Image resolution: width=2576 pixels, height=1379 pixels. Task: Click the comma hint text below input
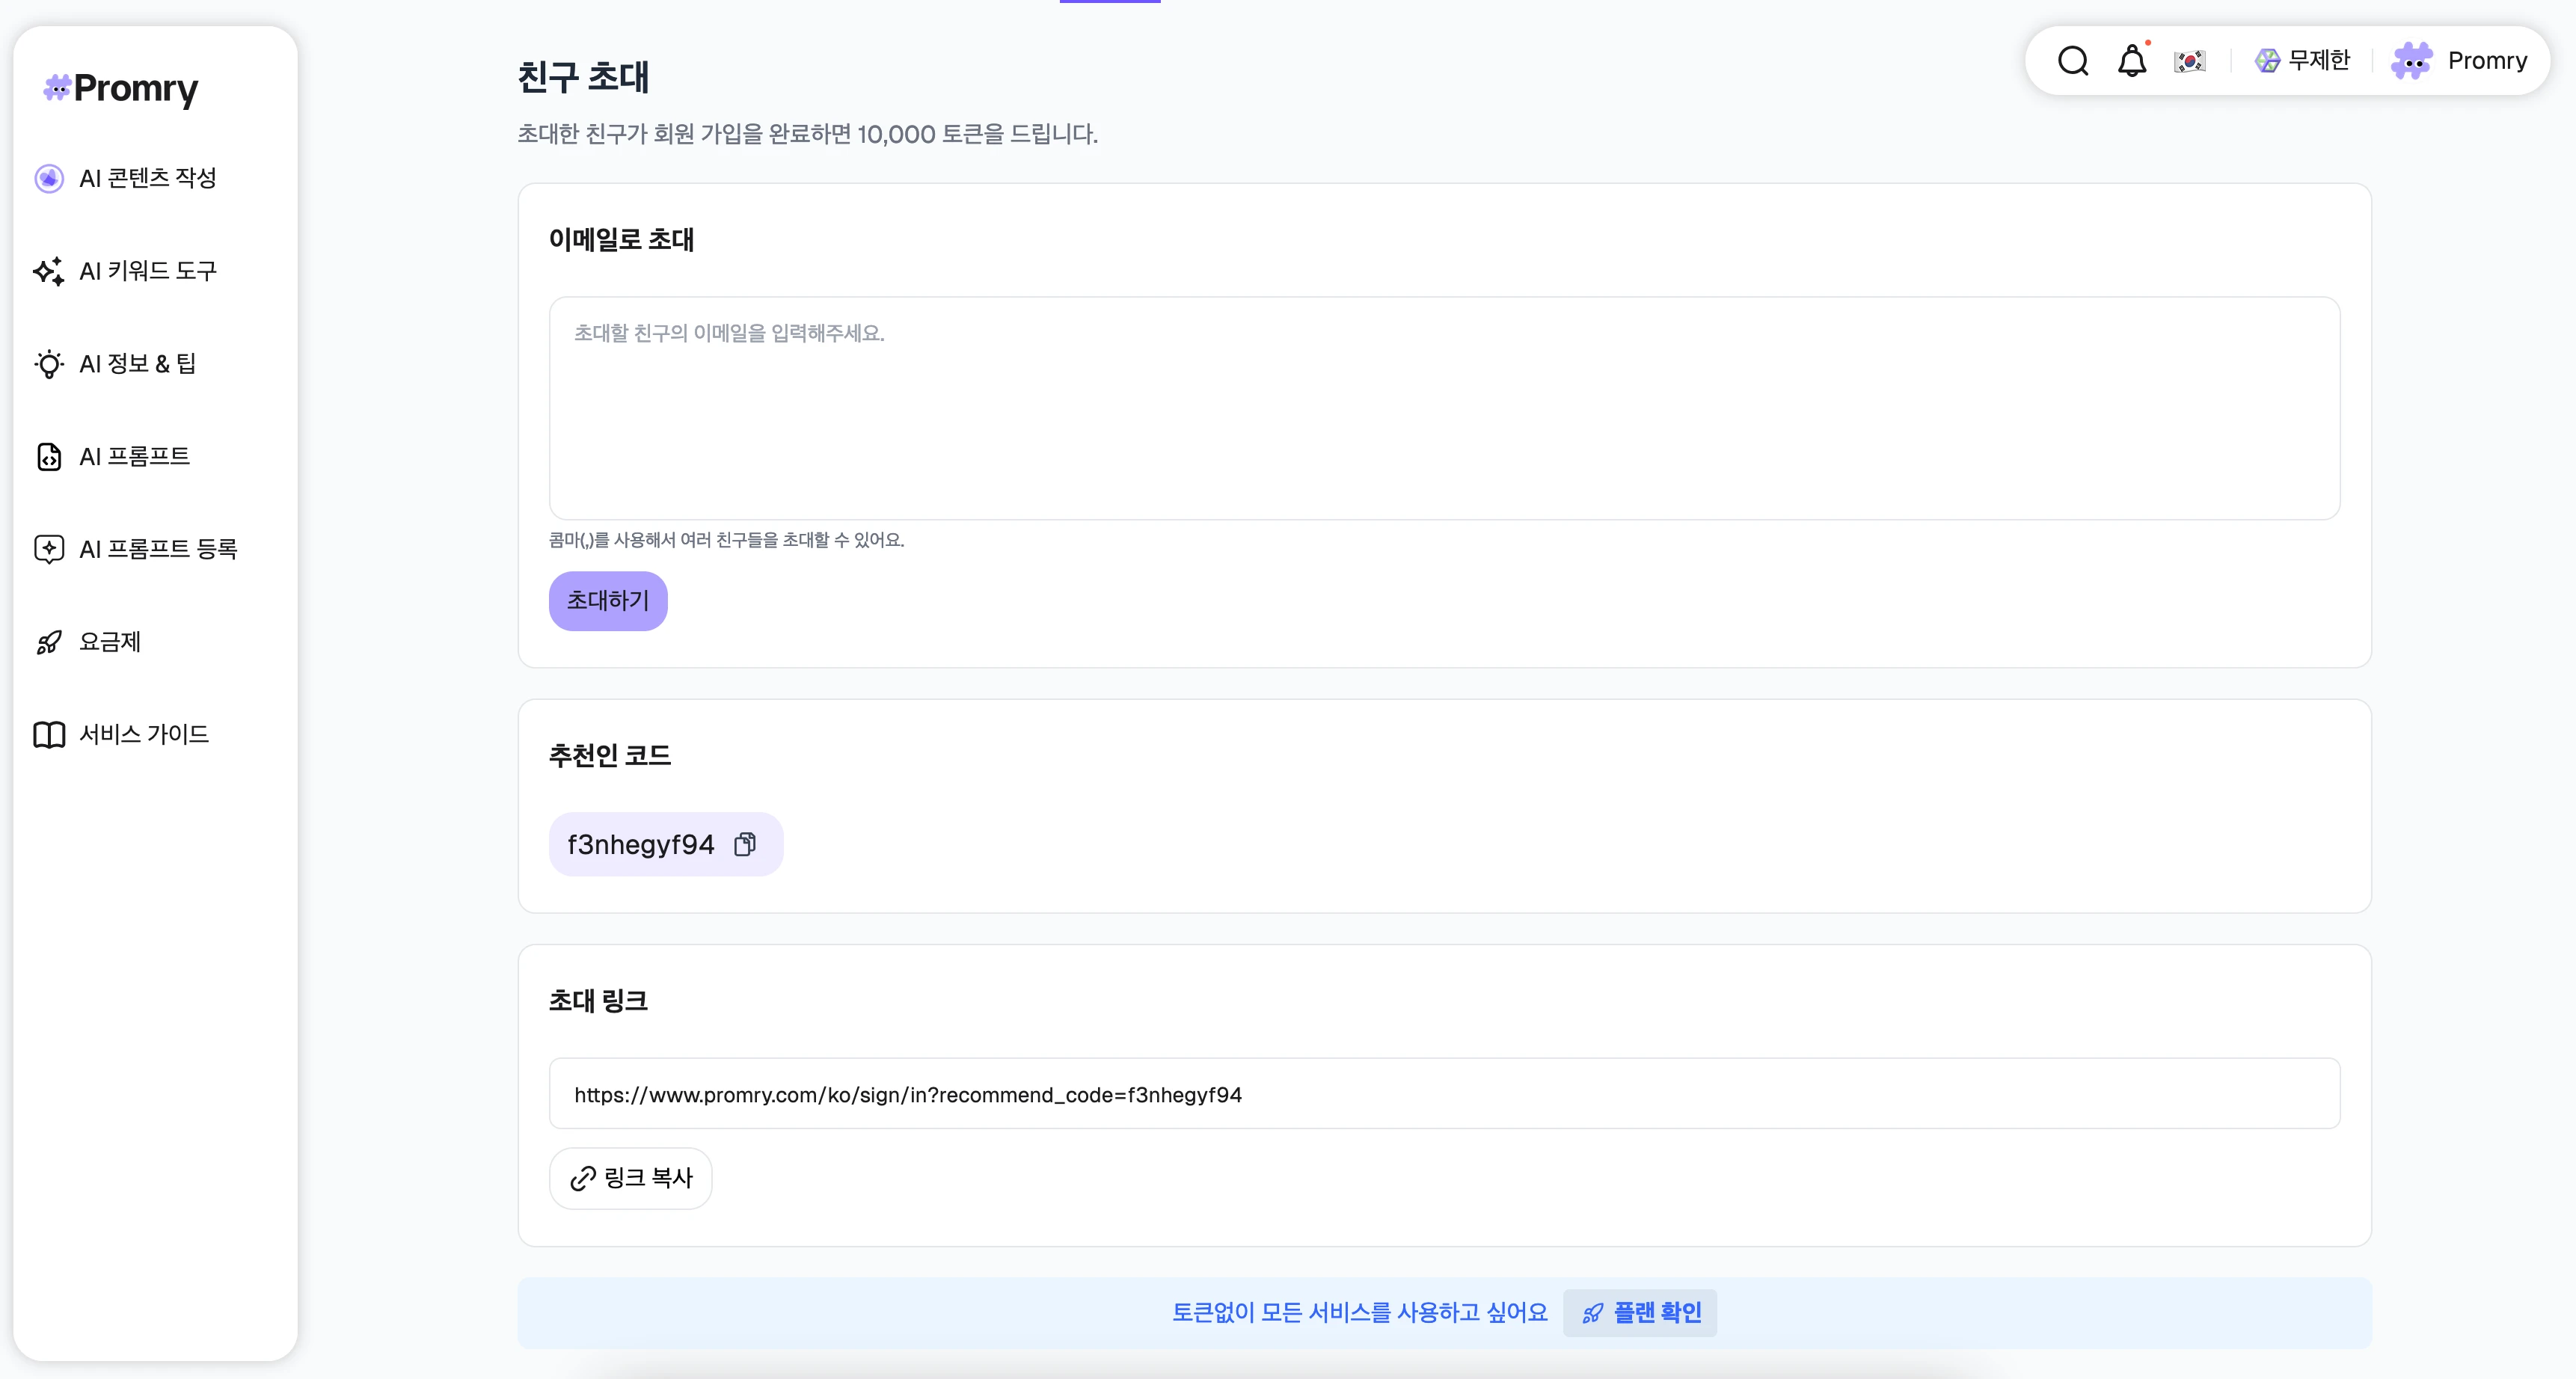pyautogui.click(x=727, y=540)
